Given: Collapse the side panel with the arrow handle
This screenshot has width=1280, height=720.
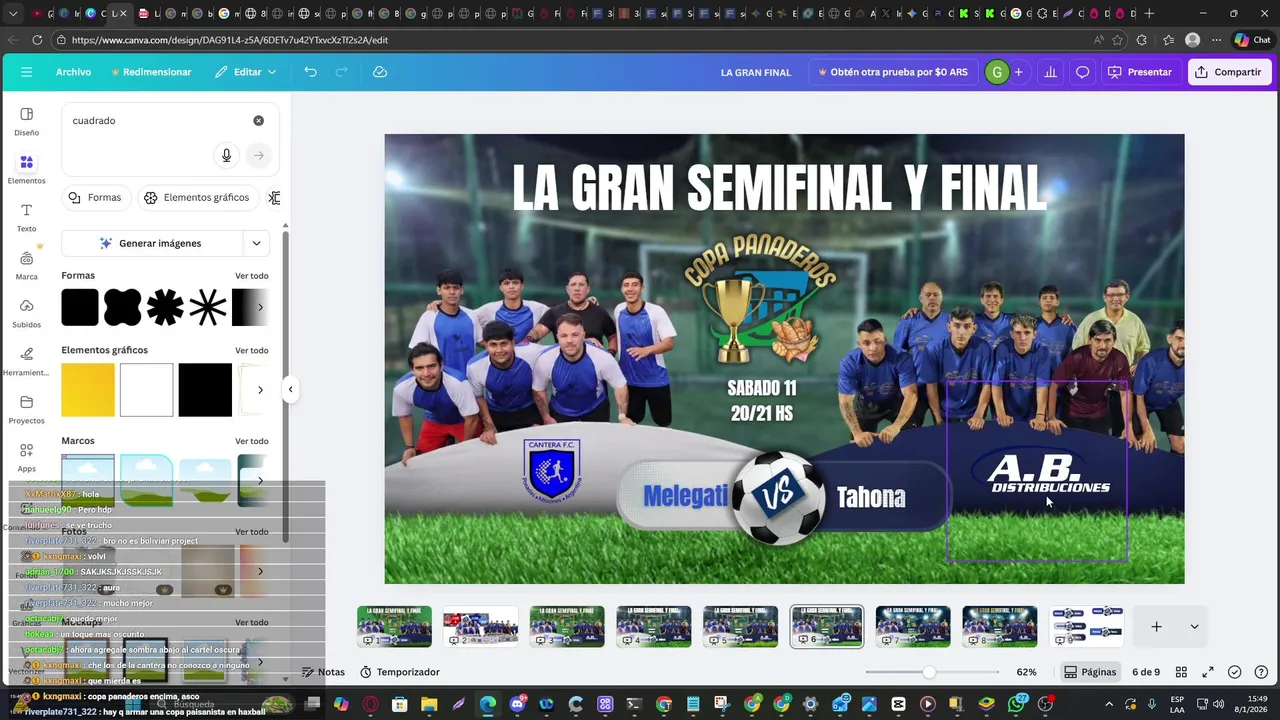Looking at the screenshot, I should coord(290,390).
